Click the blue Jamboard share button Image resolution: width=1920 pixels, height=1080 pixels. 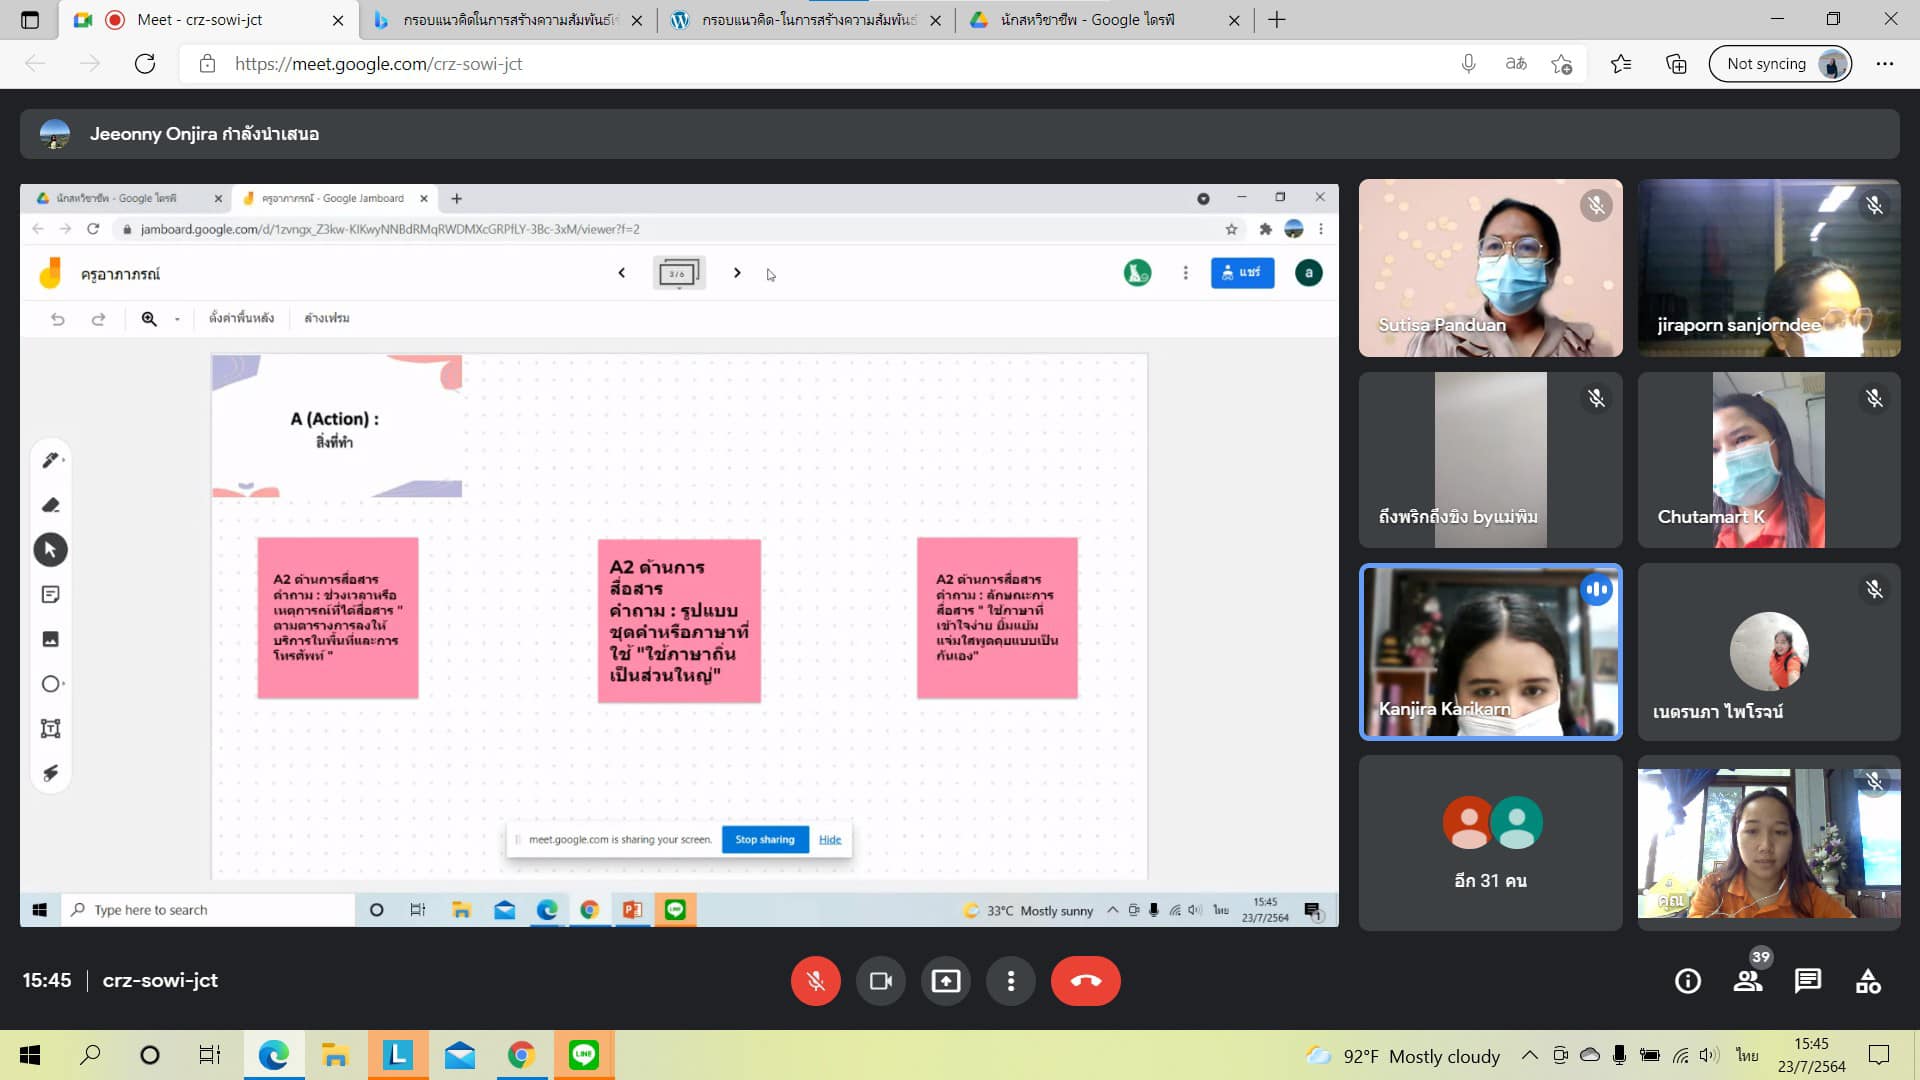[x=1242, y=273]
